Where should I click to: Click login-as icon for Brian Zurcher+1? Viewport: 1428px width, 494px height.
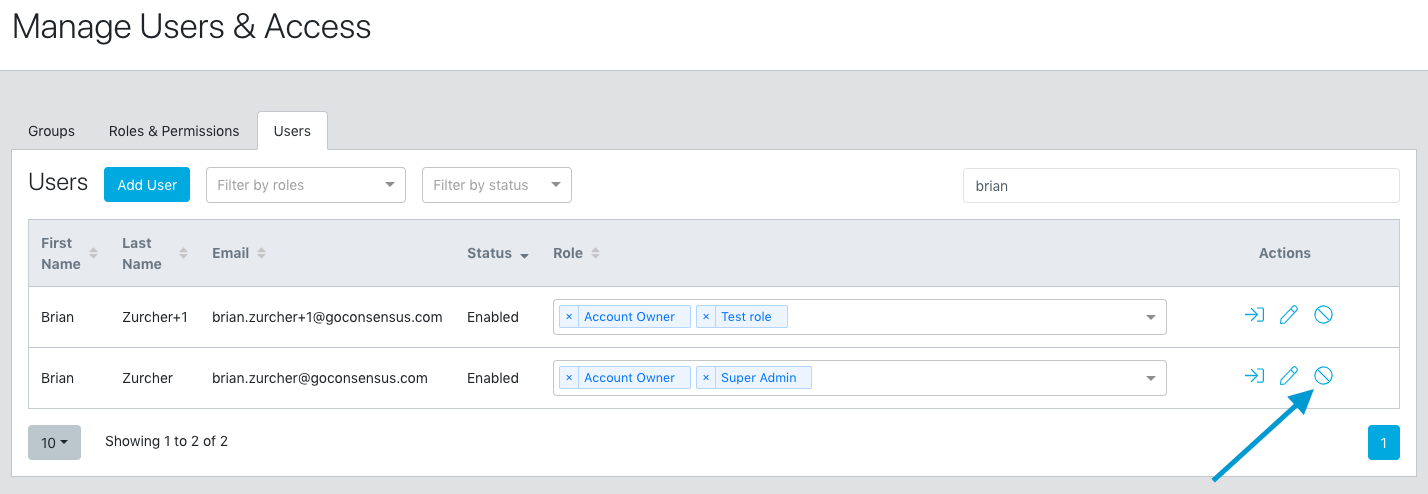1254,316
